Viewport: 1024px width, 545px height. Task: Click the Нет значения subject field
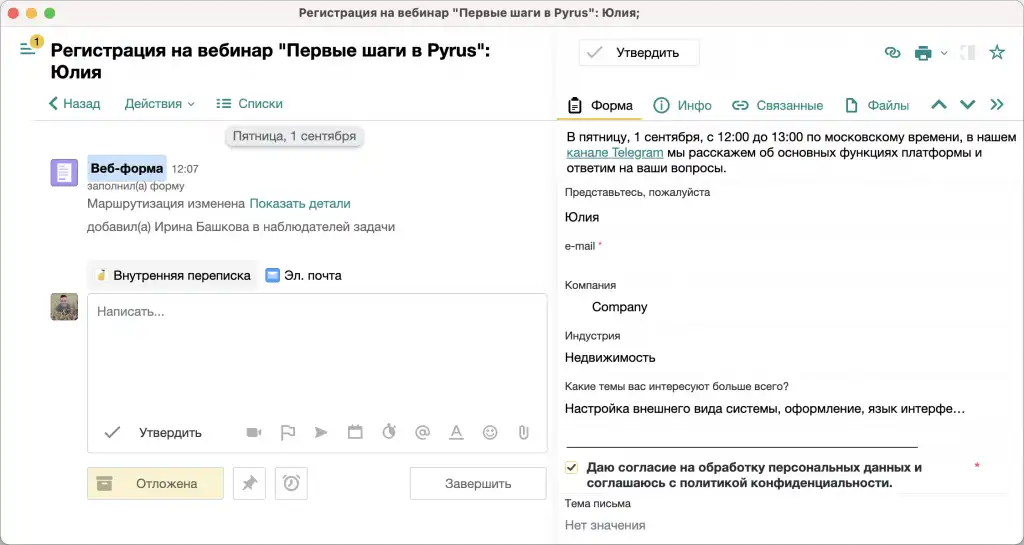click(x=605, y=525)
